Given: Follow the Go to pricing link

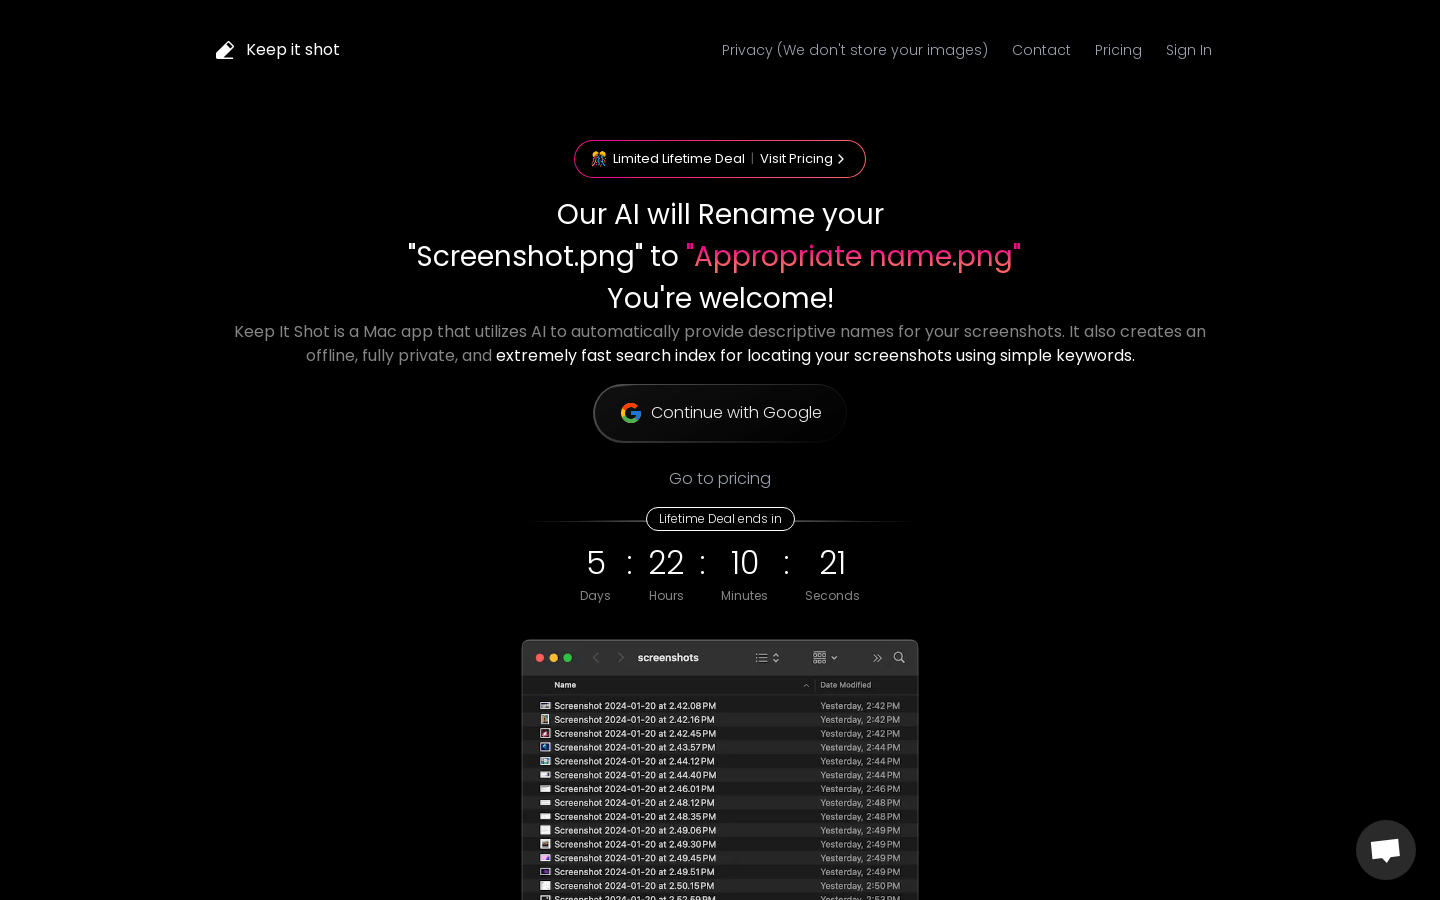Looking at the screenshot, I should [720, 479].
